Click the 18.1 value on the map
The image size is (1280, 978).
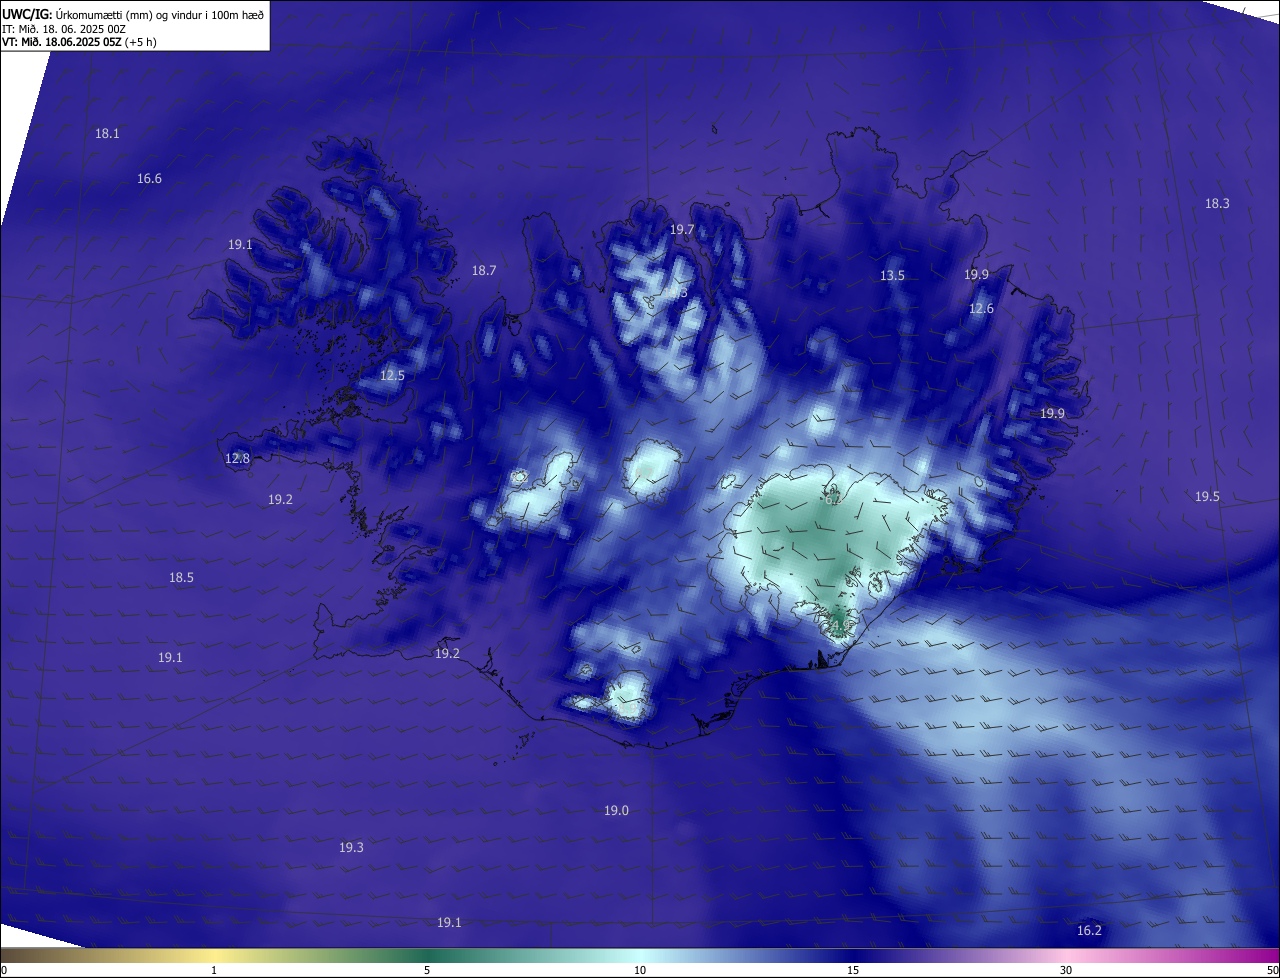click(107, 133)
